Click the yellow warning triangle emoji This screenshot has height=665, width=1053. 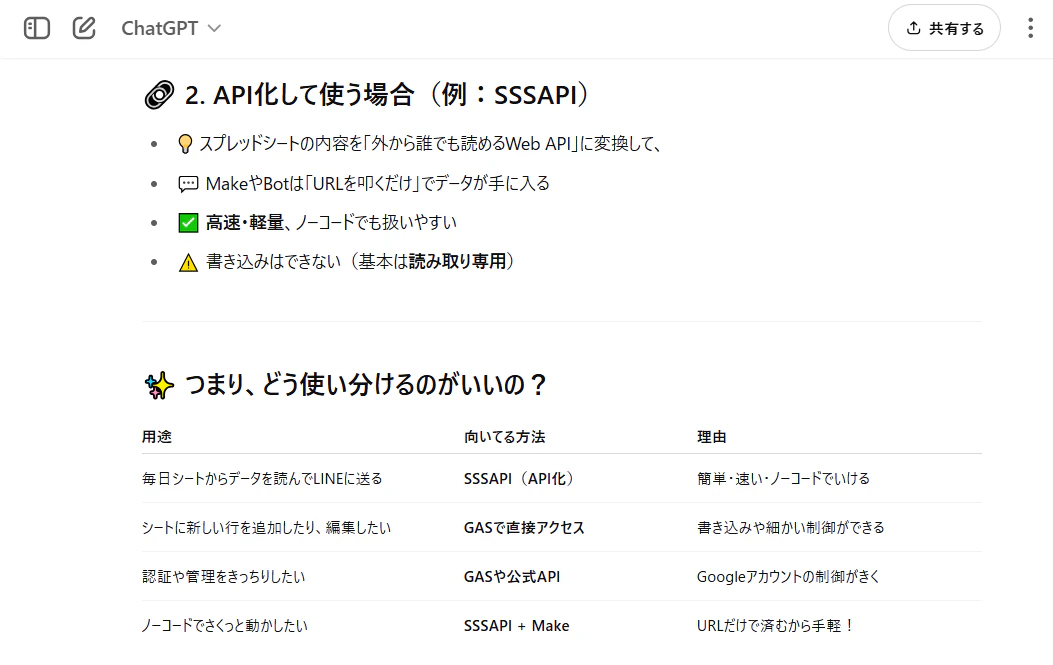click(x=188, y=262)
